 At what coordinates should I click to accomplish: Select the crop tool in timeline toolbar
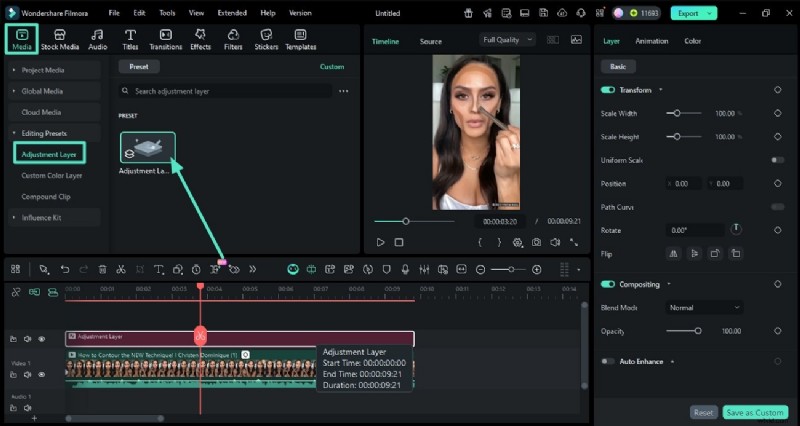point(140,269)
